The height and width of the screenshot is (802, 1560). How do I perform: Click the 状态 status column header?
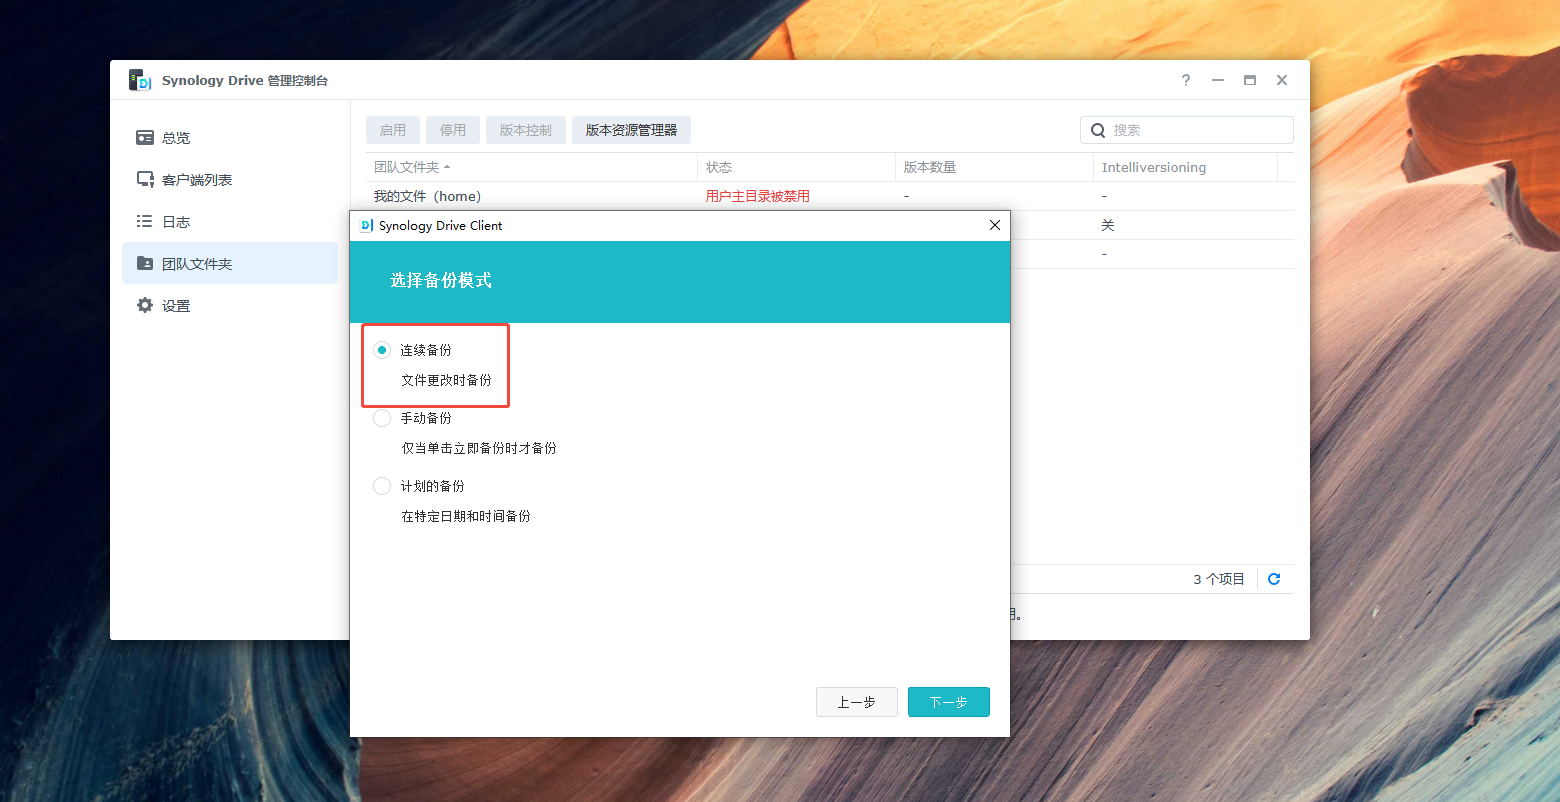pos(719,167)
